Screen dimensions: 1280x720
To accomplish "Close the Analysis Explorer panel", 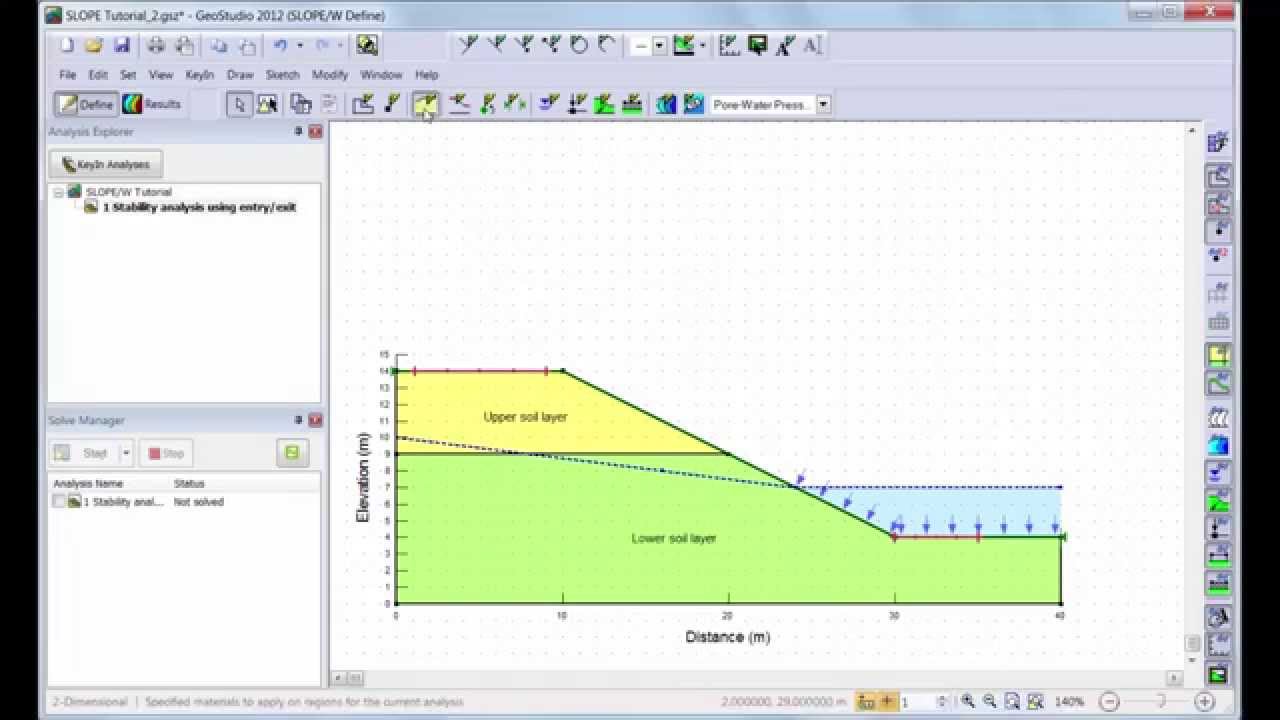I will [315, 132].
